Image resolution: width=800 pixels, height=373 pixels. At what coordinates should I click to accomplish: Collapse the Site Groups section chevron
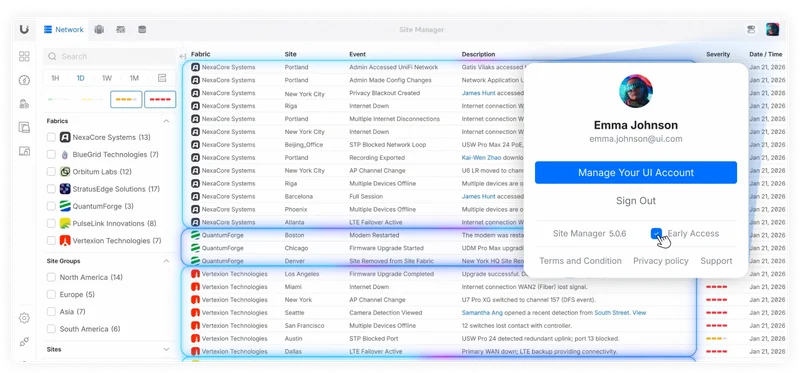tap(166, 261)
